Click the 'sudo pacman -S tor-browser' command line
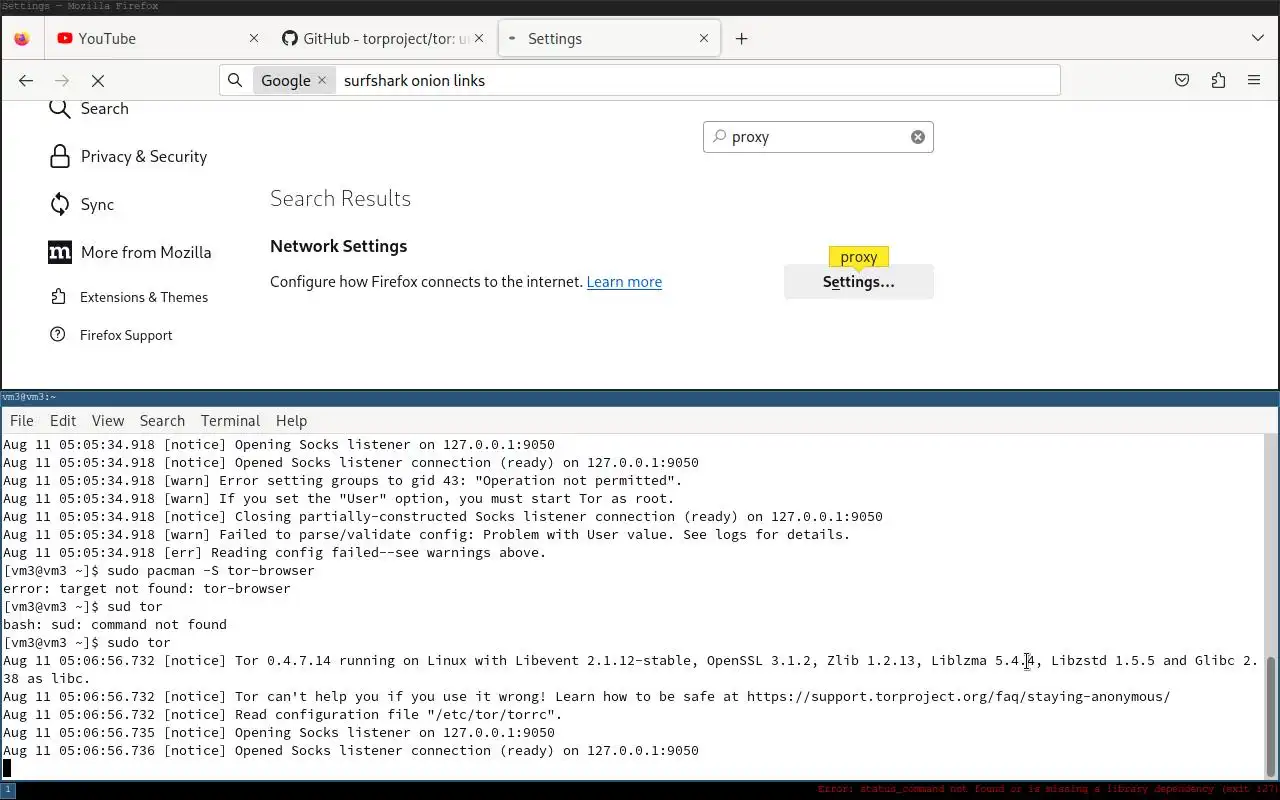This screenshot has width=1280, height=800. click(x=159, y=570)
